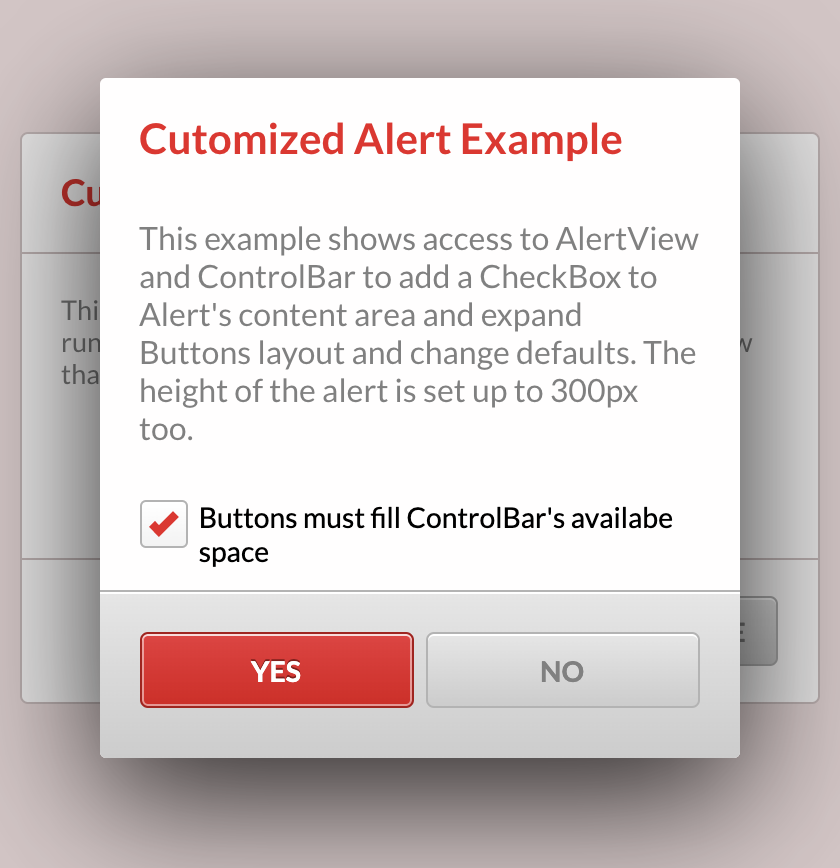Click the "Cutomized Alert Example" title
This screenshot has width=840, height=868.
pos(380,139)
